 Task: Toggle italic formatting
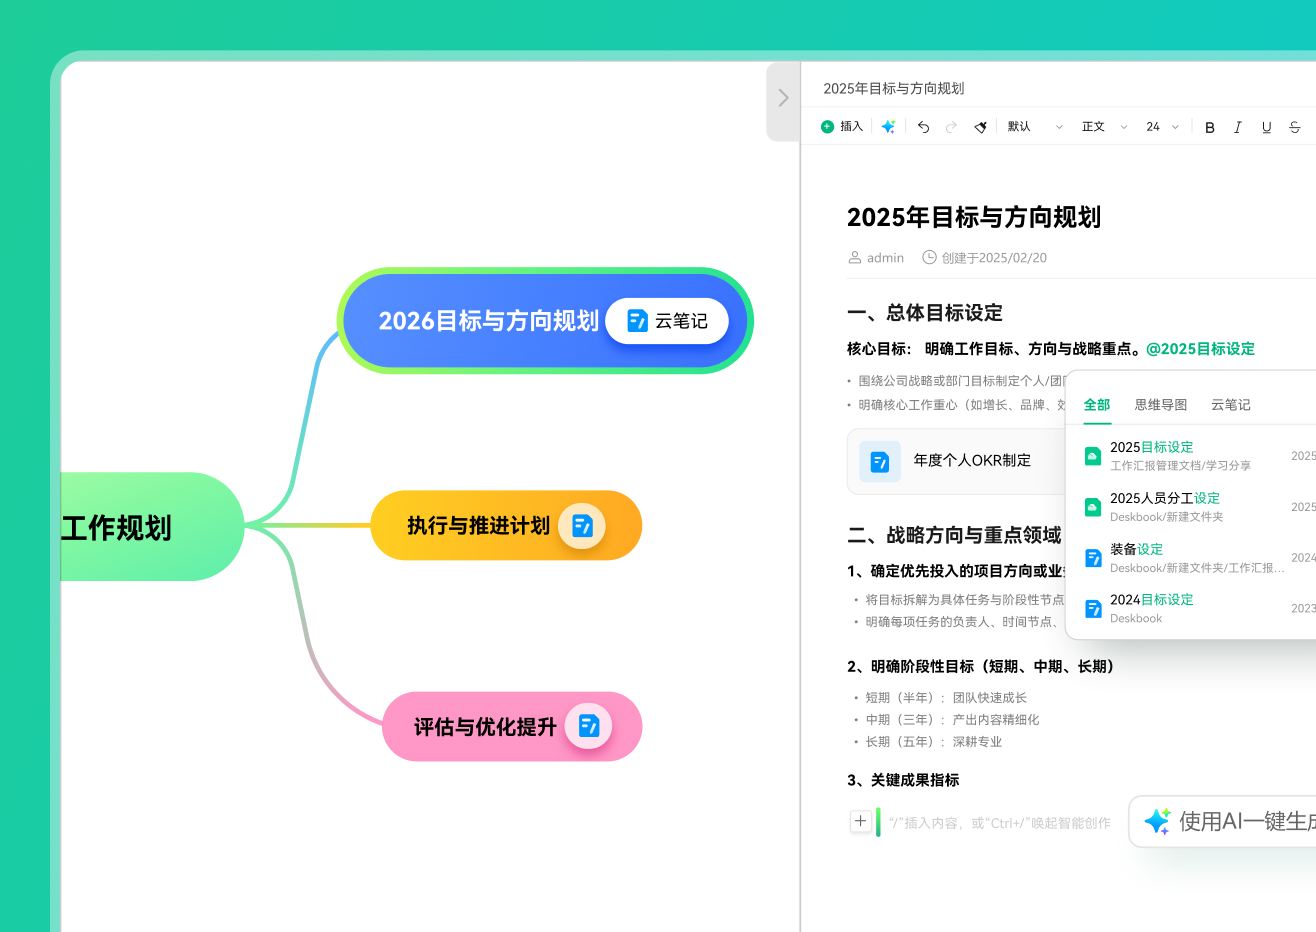[x=1238, y=127]
